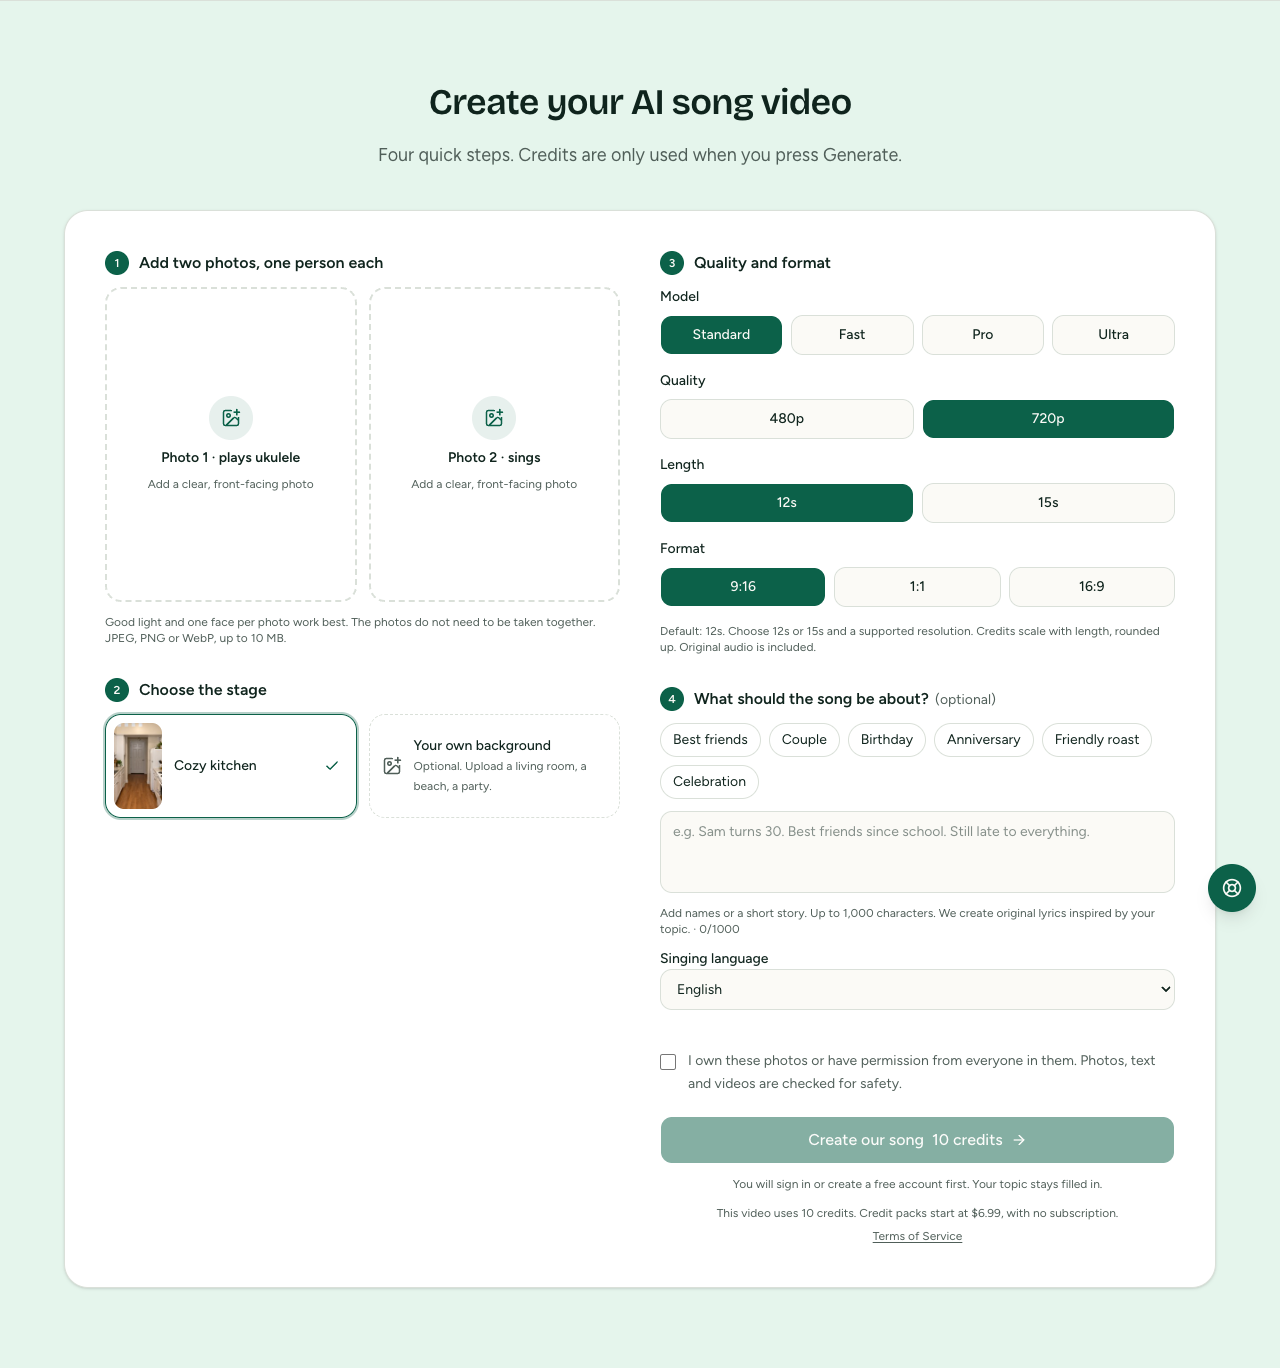
Task: Pick the Anniversary topic chip
Action: click(x=984, y=740)
